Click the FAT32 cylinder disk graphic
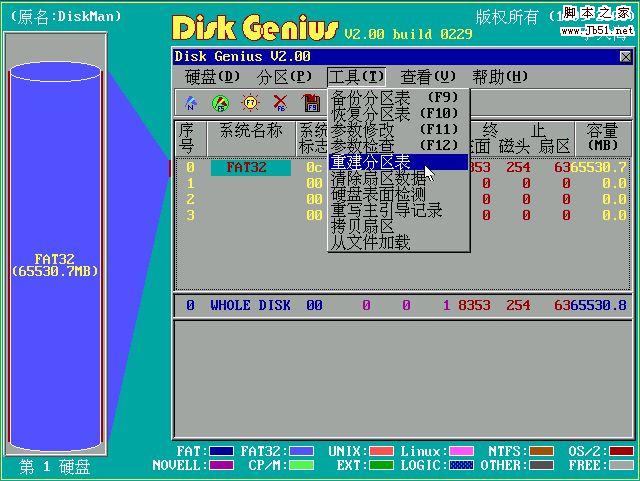This screenshot has width=640, height=481. pyautogui.click(x=55, y=263)
